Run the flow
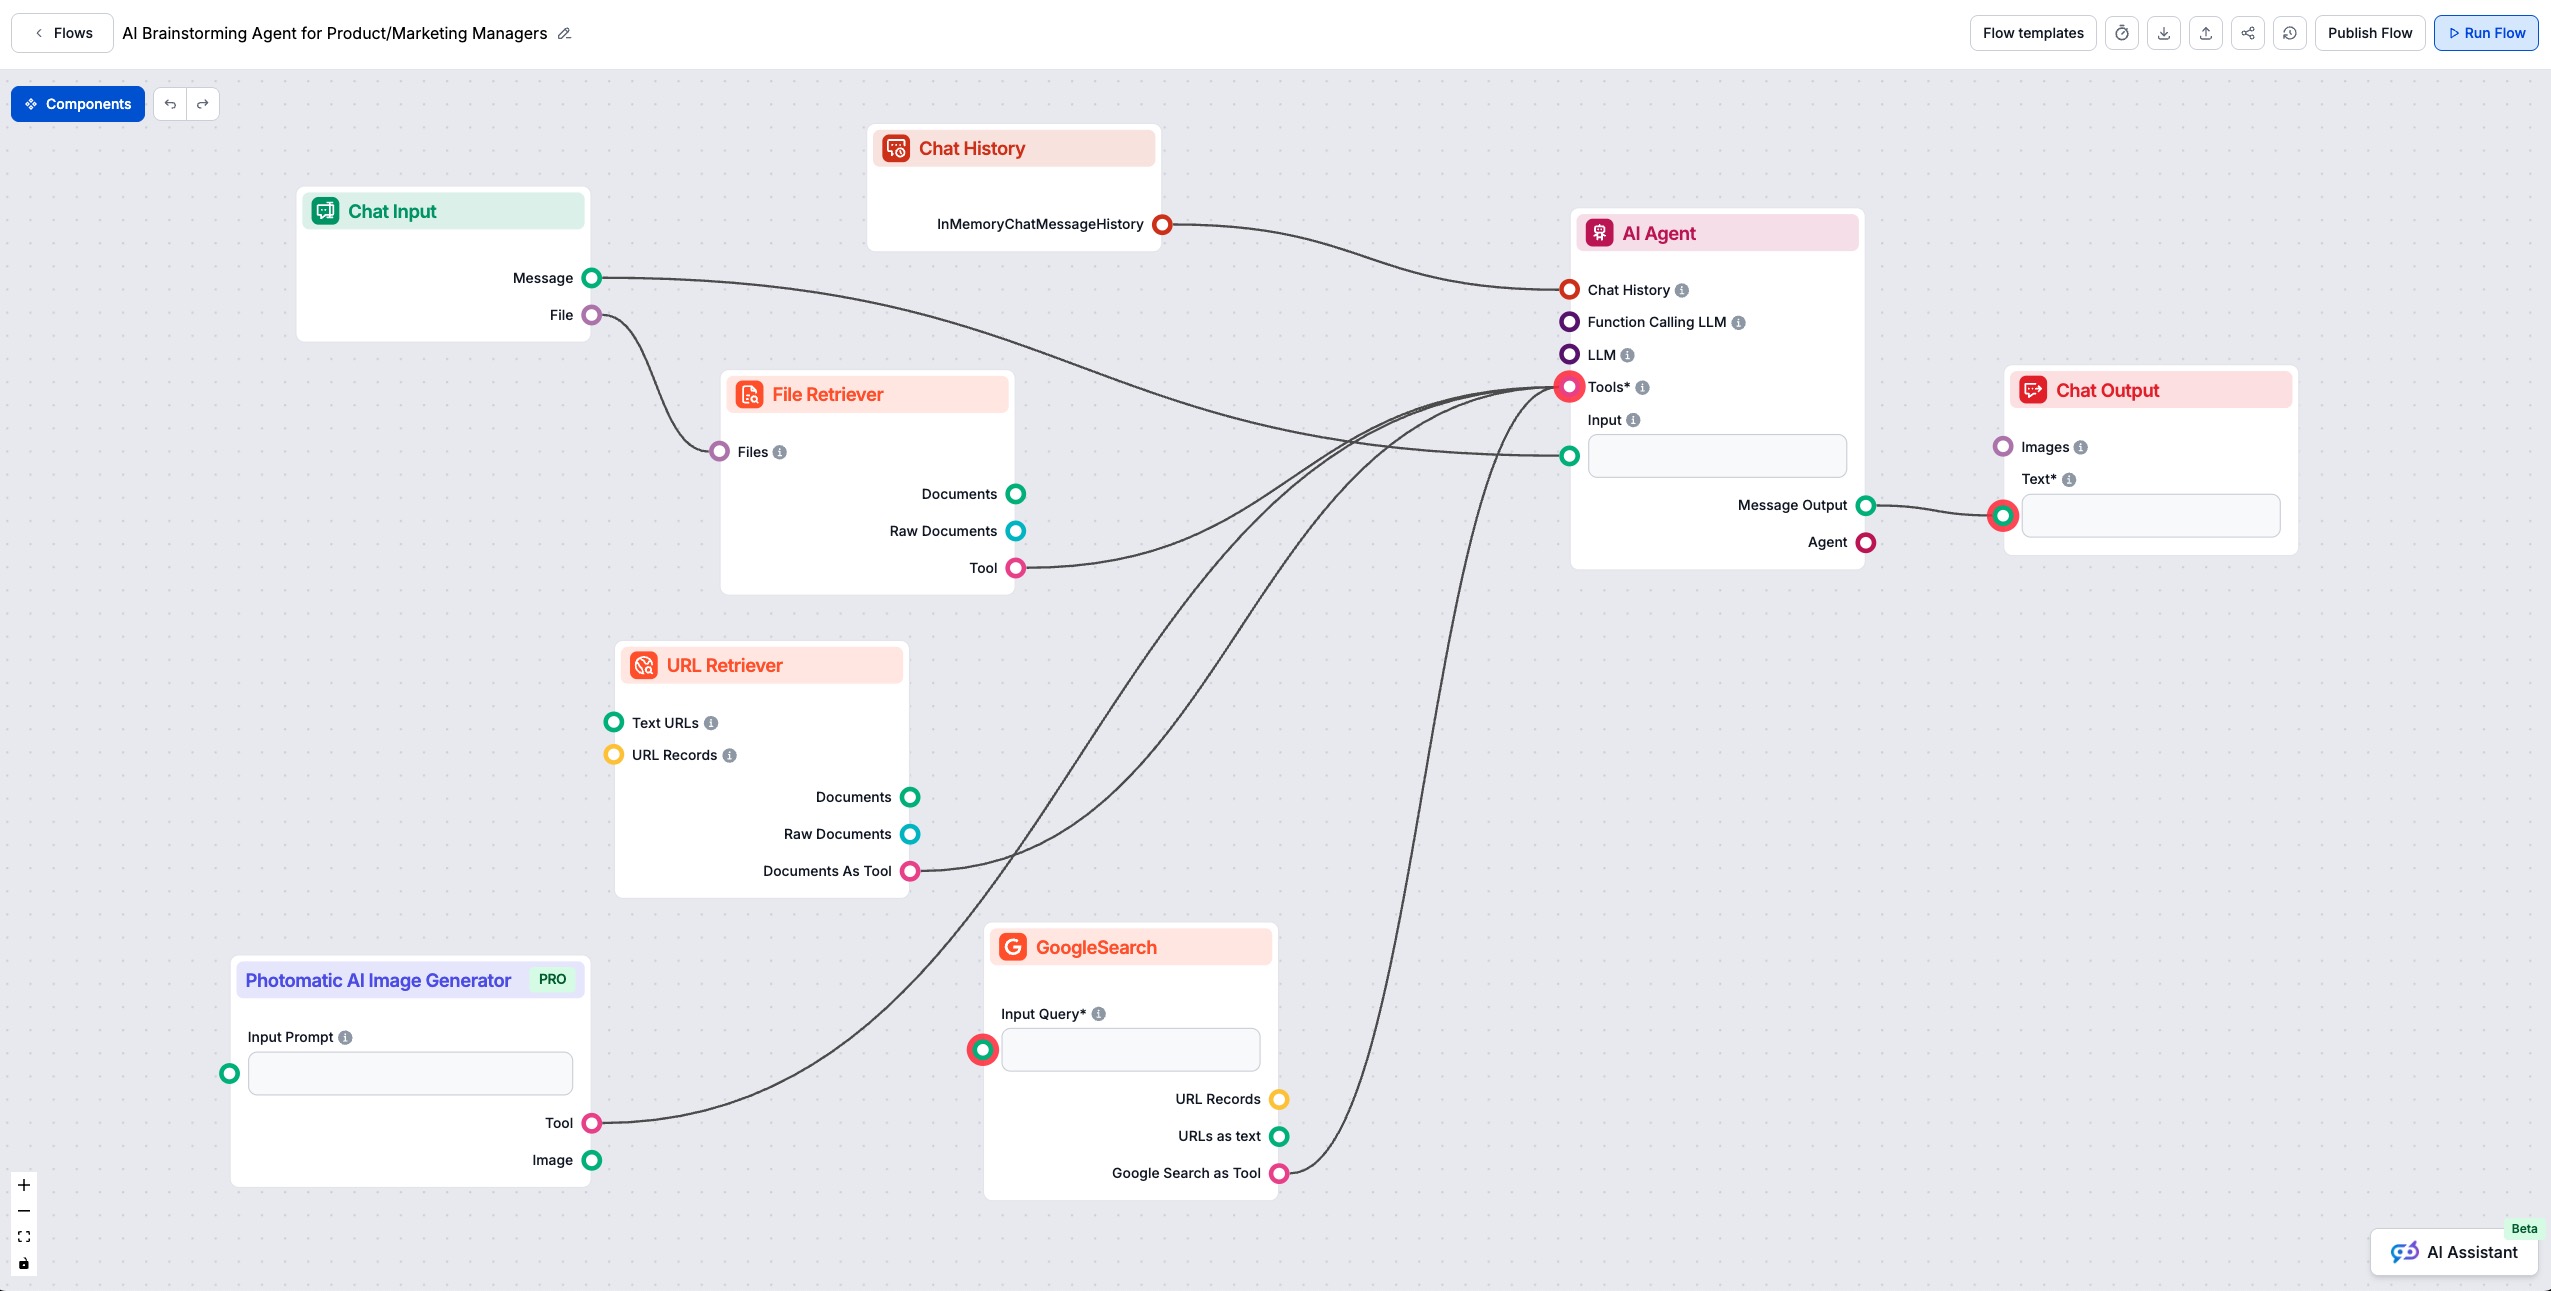 coord(2487,32)
